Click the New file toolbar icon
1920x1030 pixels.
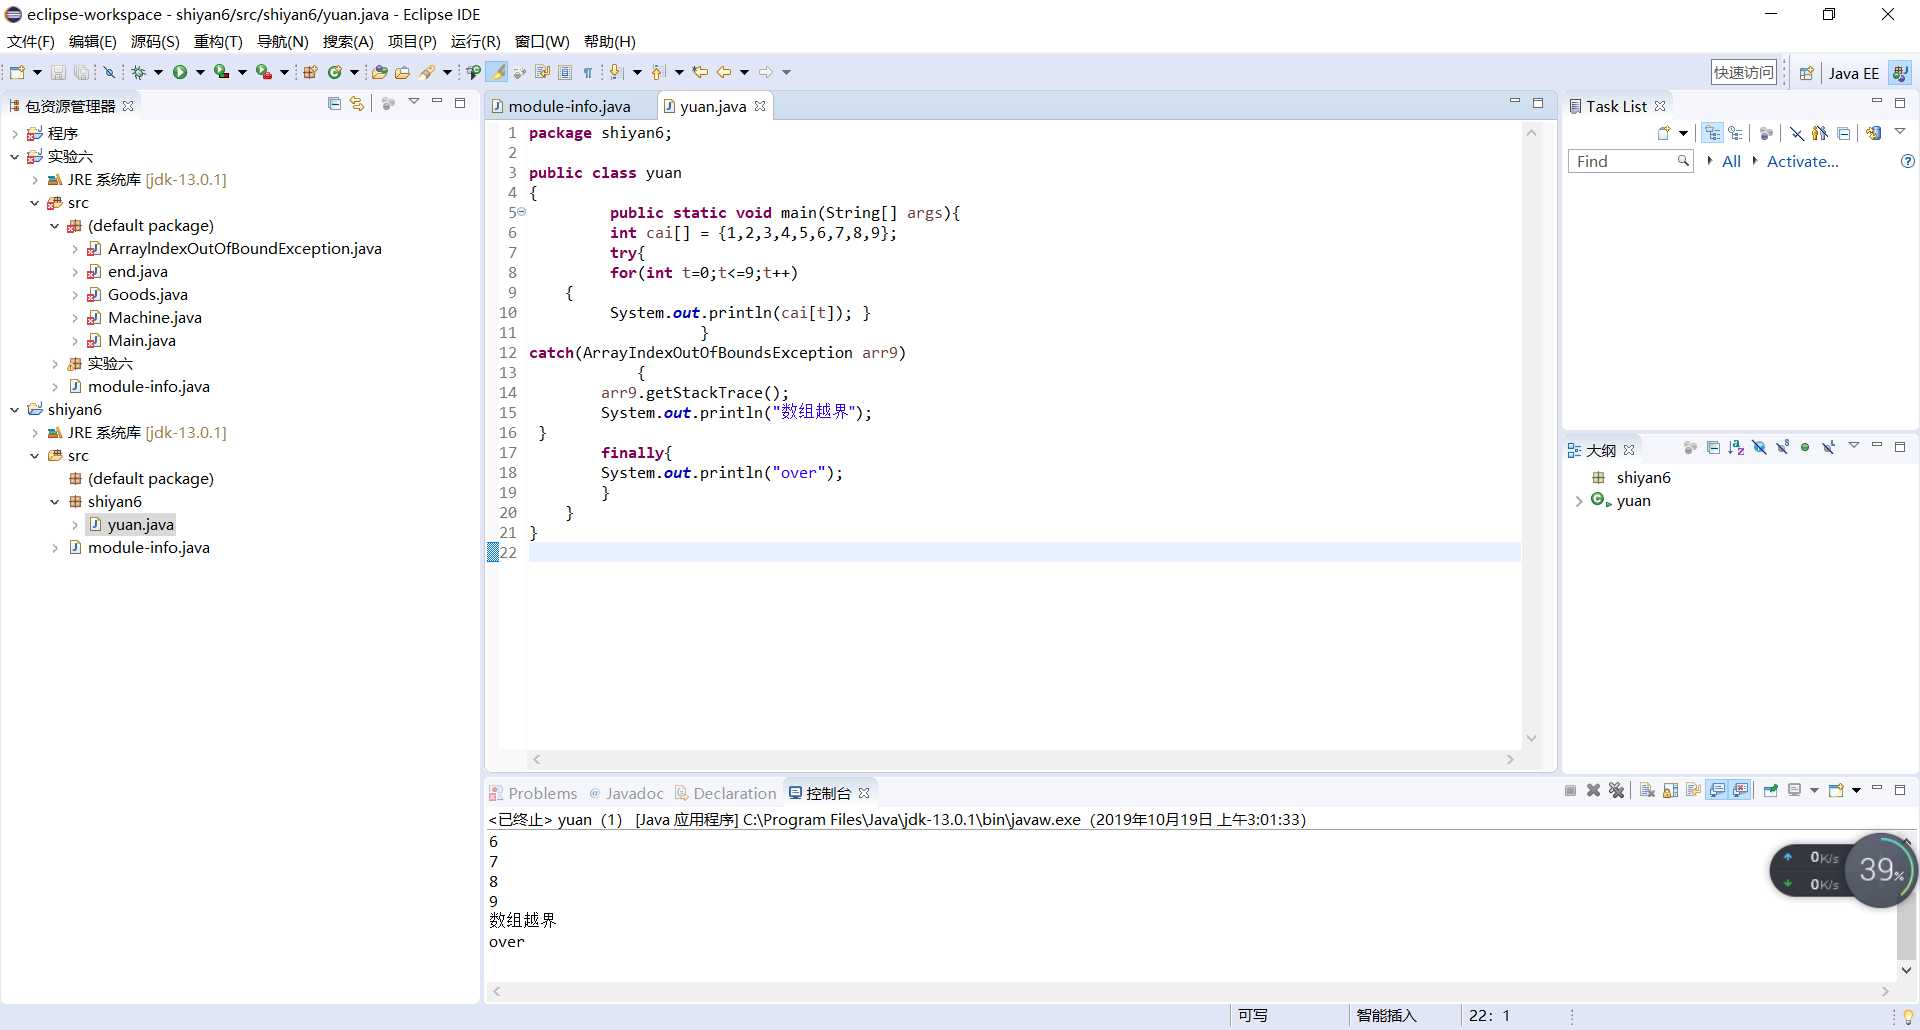17,72
